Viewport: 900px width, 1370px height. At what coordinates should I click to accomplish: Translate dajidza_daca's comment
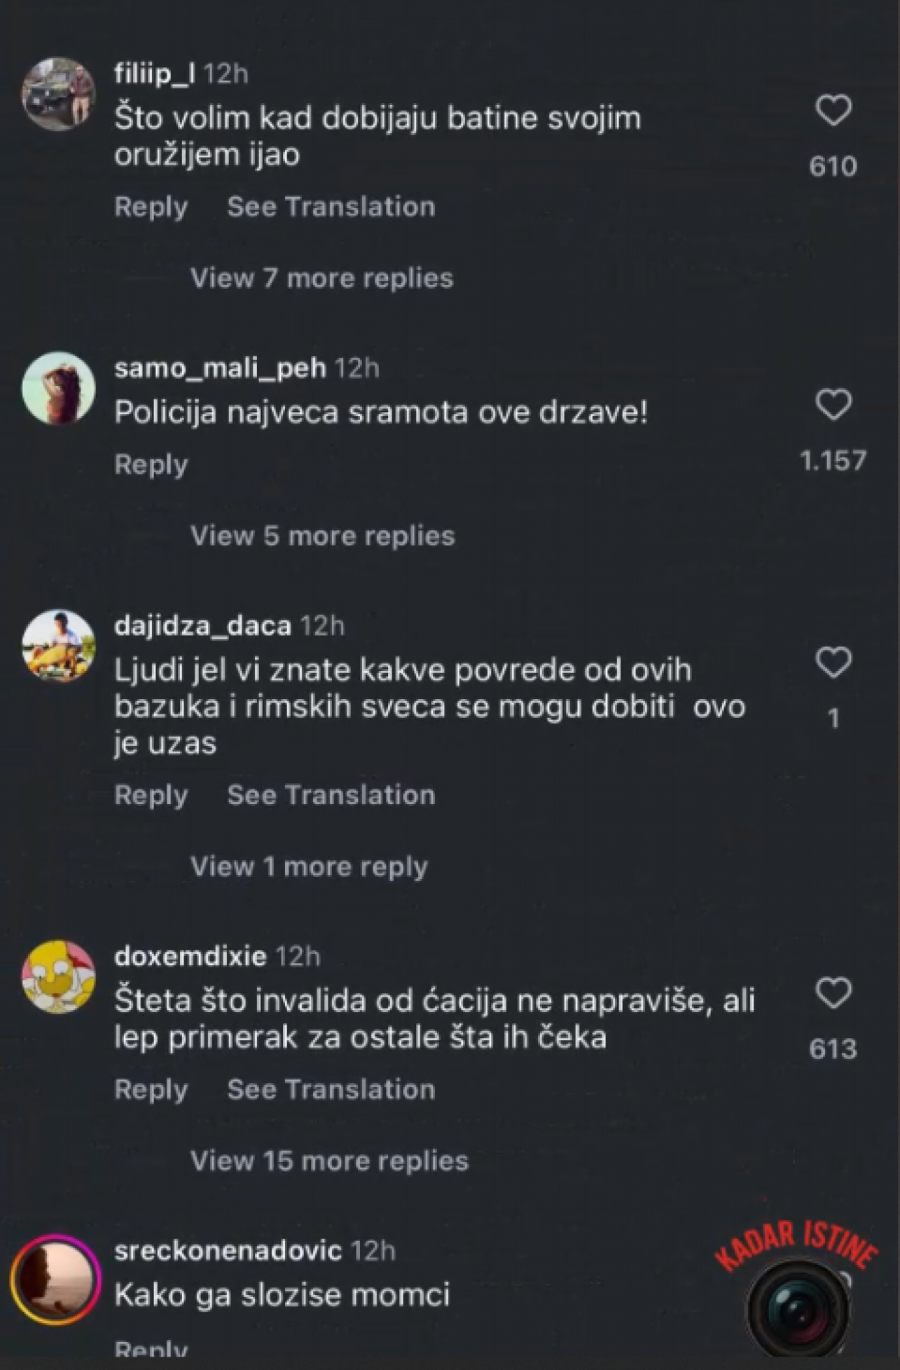pyautogui.click(x=331, y=796)
